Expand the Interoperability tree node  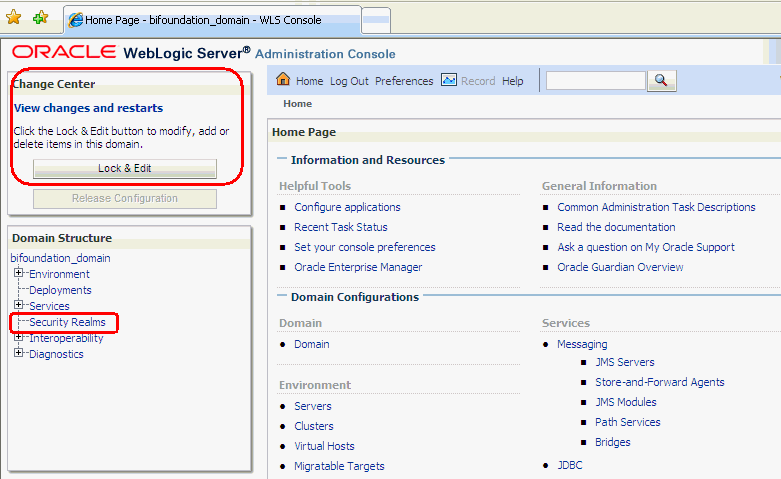[x=18, y=337]
